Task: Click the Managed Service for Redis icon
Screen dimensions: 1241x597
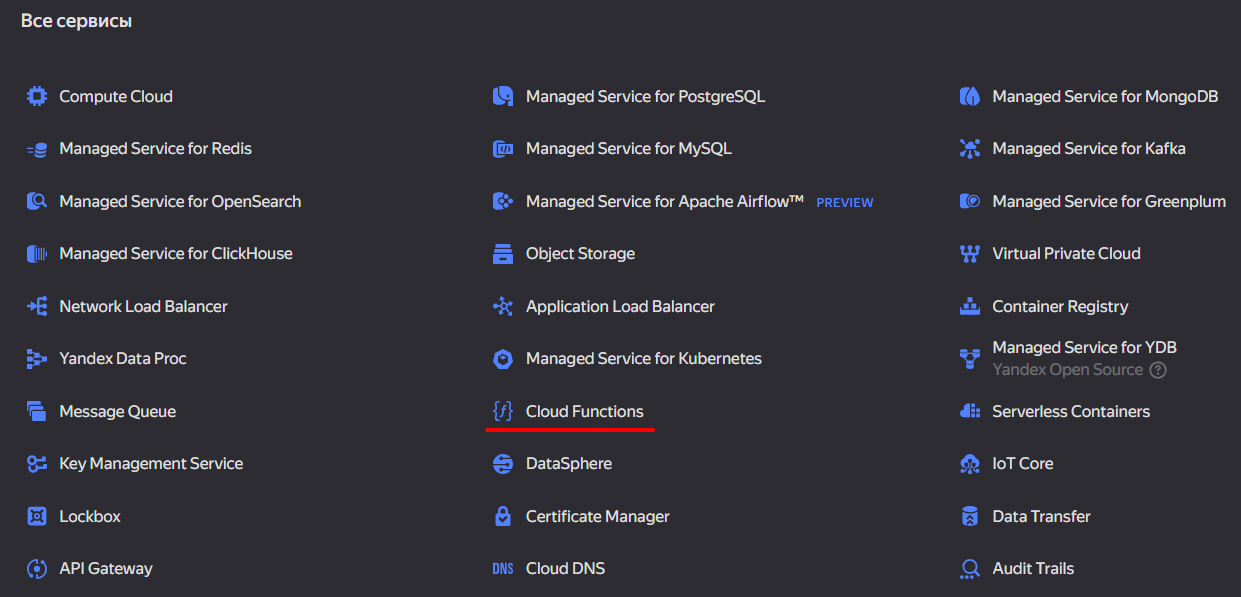Action: click(x=37, y=149)
